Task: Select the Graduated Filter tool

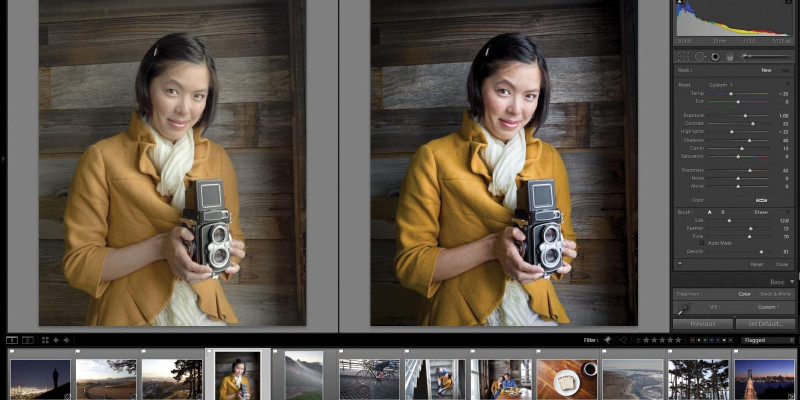Action: click(730, 57)
